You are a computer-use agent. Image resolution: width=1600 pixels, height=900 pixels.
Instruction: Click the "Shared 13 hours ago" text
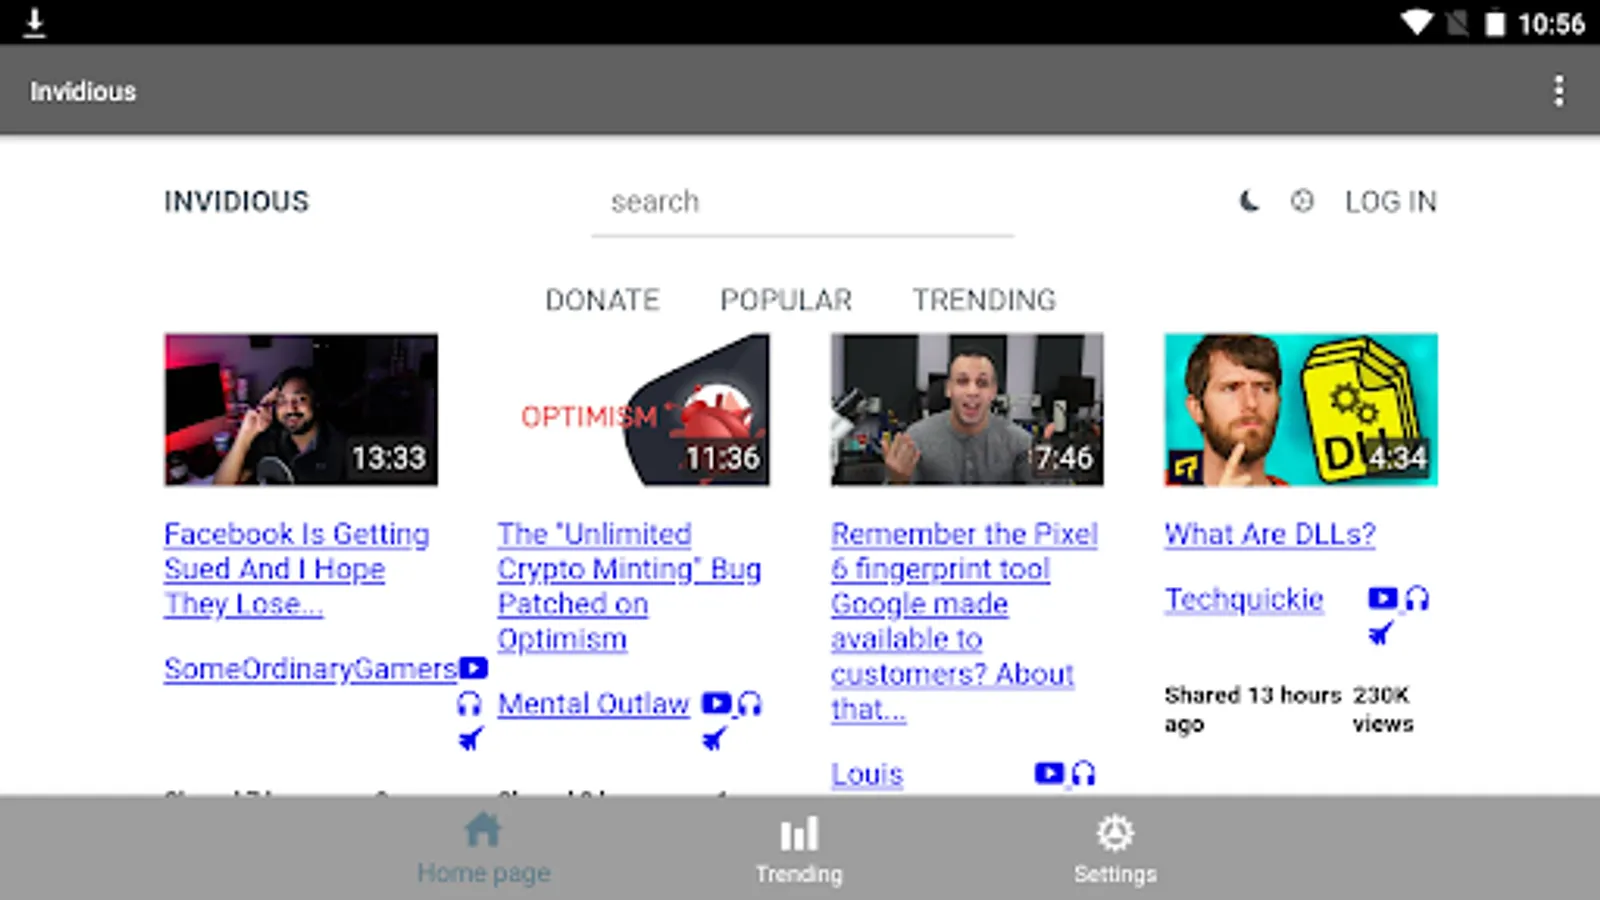pos(1253,709)
